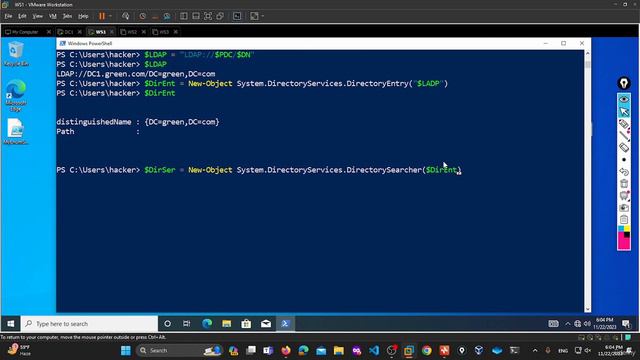Image resolution: width=640 pixels, height=360 pixels.
Task: Select the eraser annotation tool
Action: (x=624, y=147)
